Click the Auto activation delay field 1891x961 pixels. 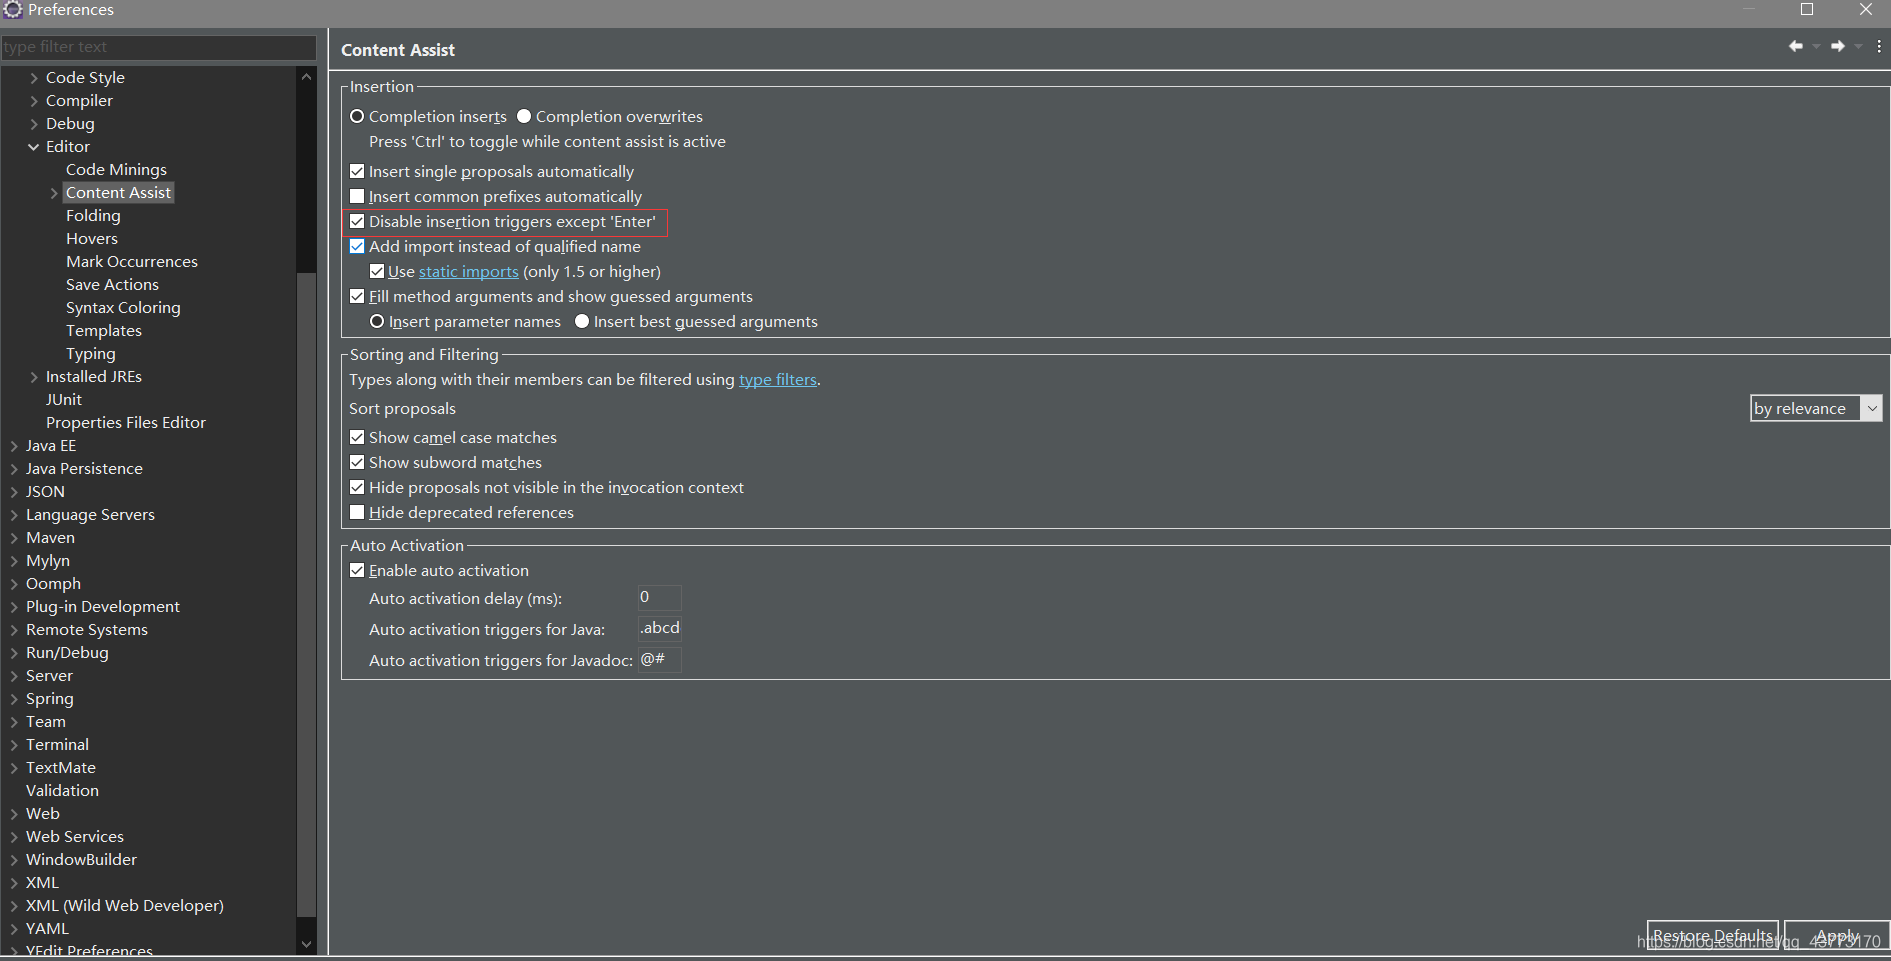tap(660, 597)
